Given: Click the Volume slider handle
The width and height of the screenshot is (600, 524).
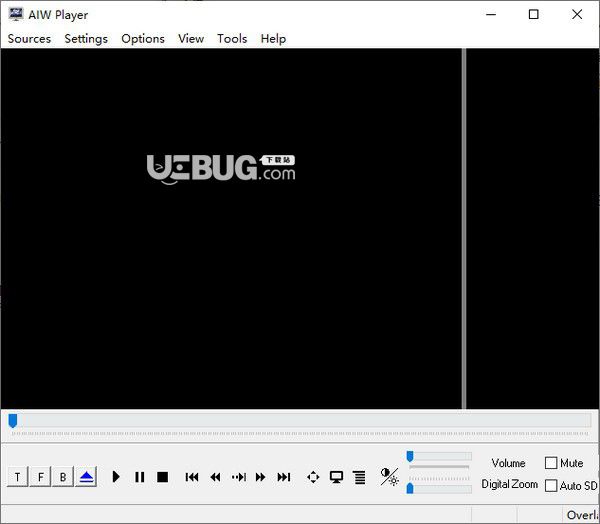Looking at the screenshot, I should pyautogui.click(x=410, y=456).
